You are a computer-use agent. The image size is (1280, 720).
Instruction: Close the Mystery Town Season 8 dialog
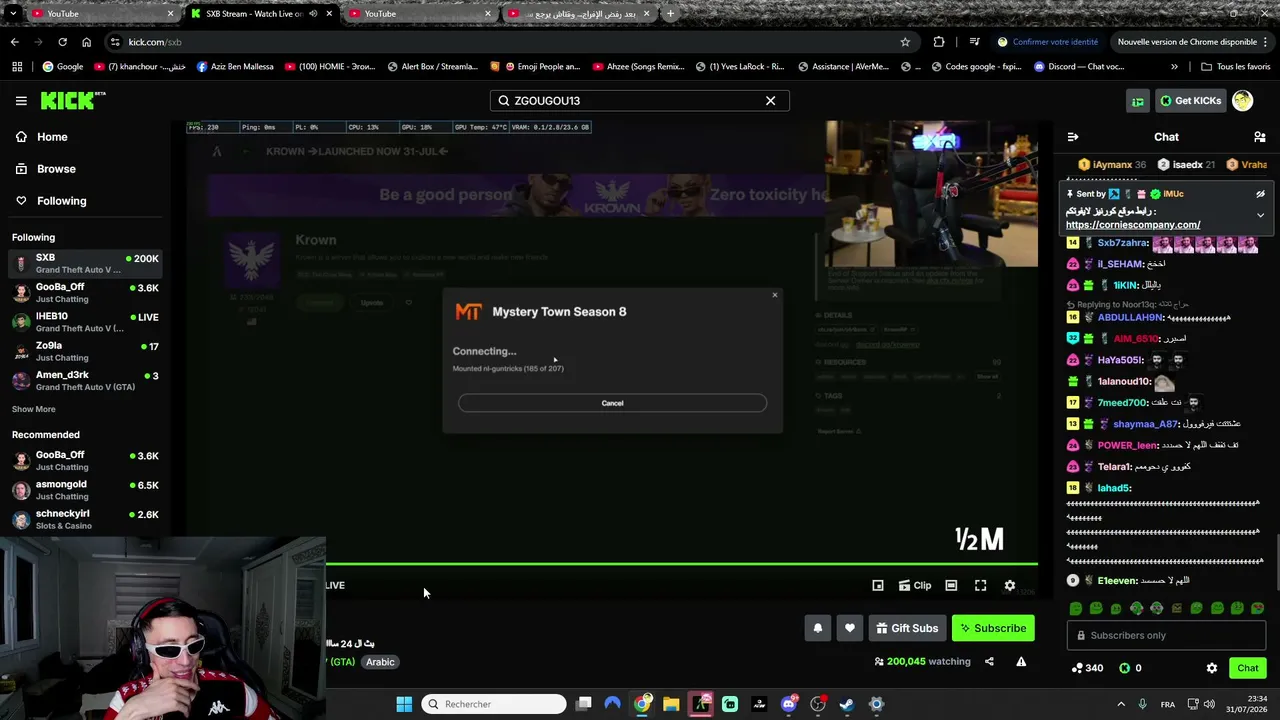(774, 295)
